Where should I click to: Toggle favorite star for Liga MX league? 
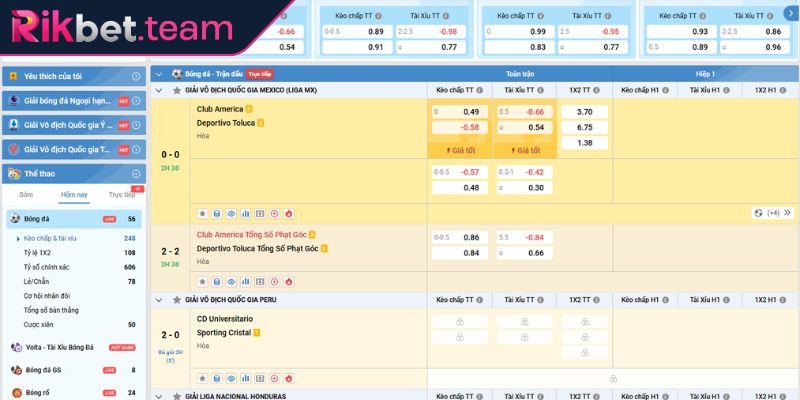[x=176, y=90]
